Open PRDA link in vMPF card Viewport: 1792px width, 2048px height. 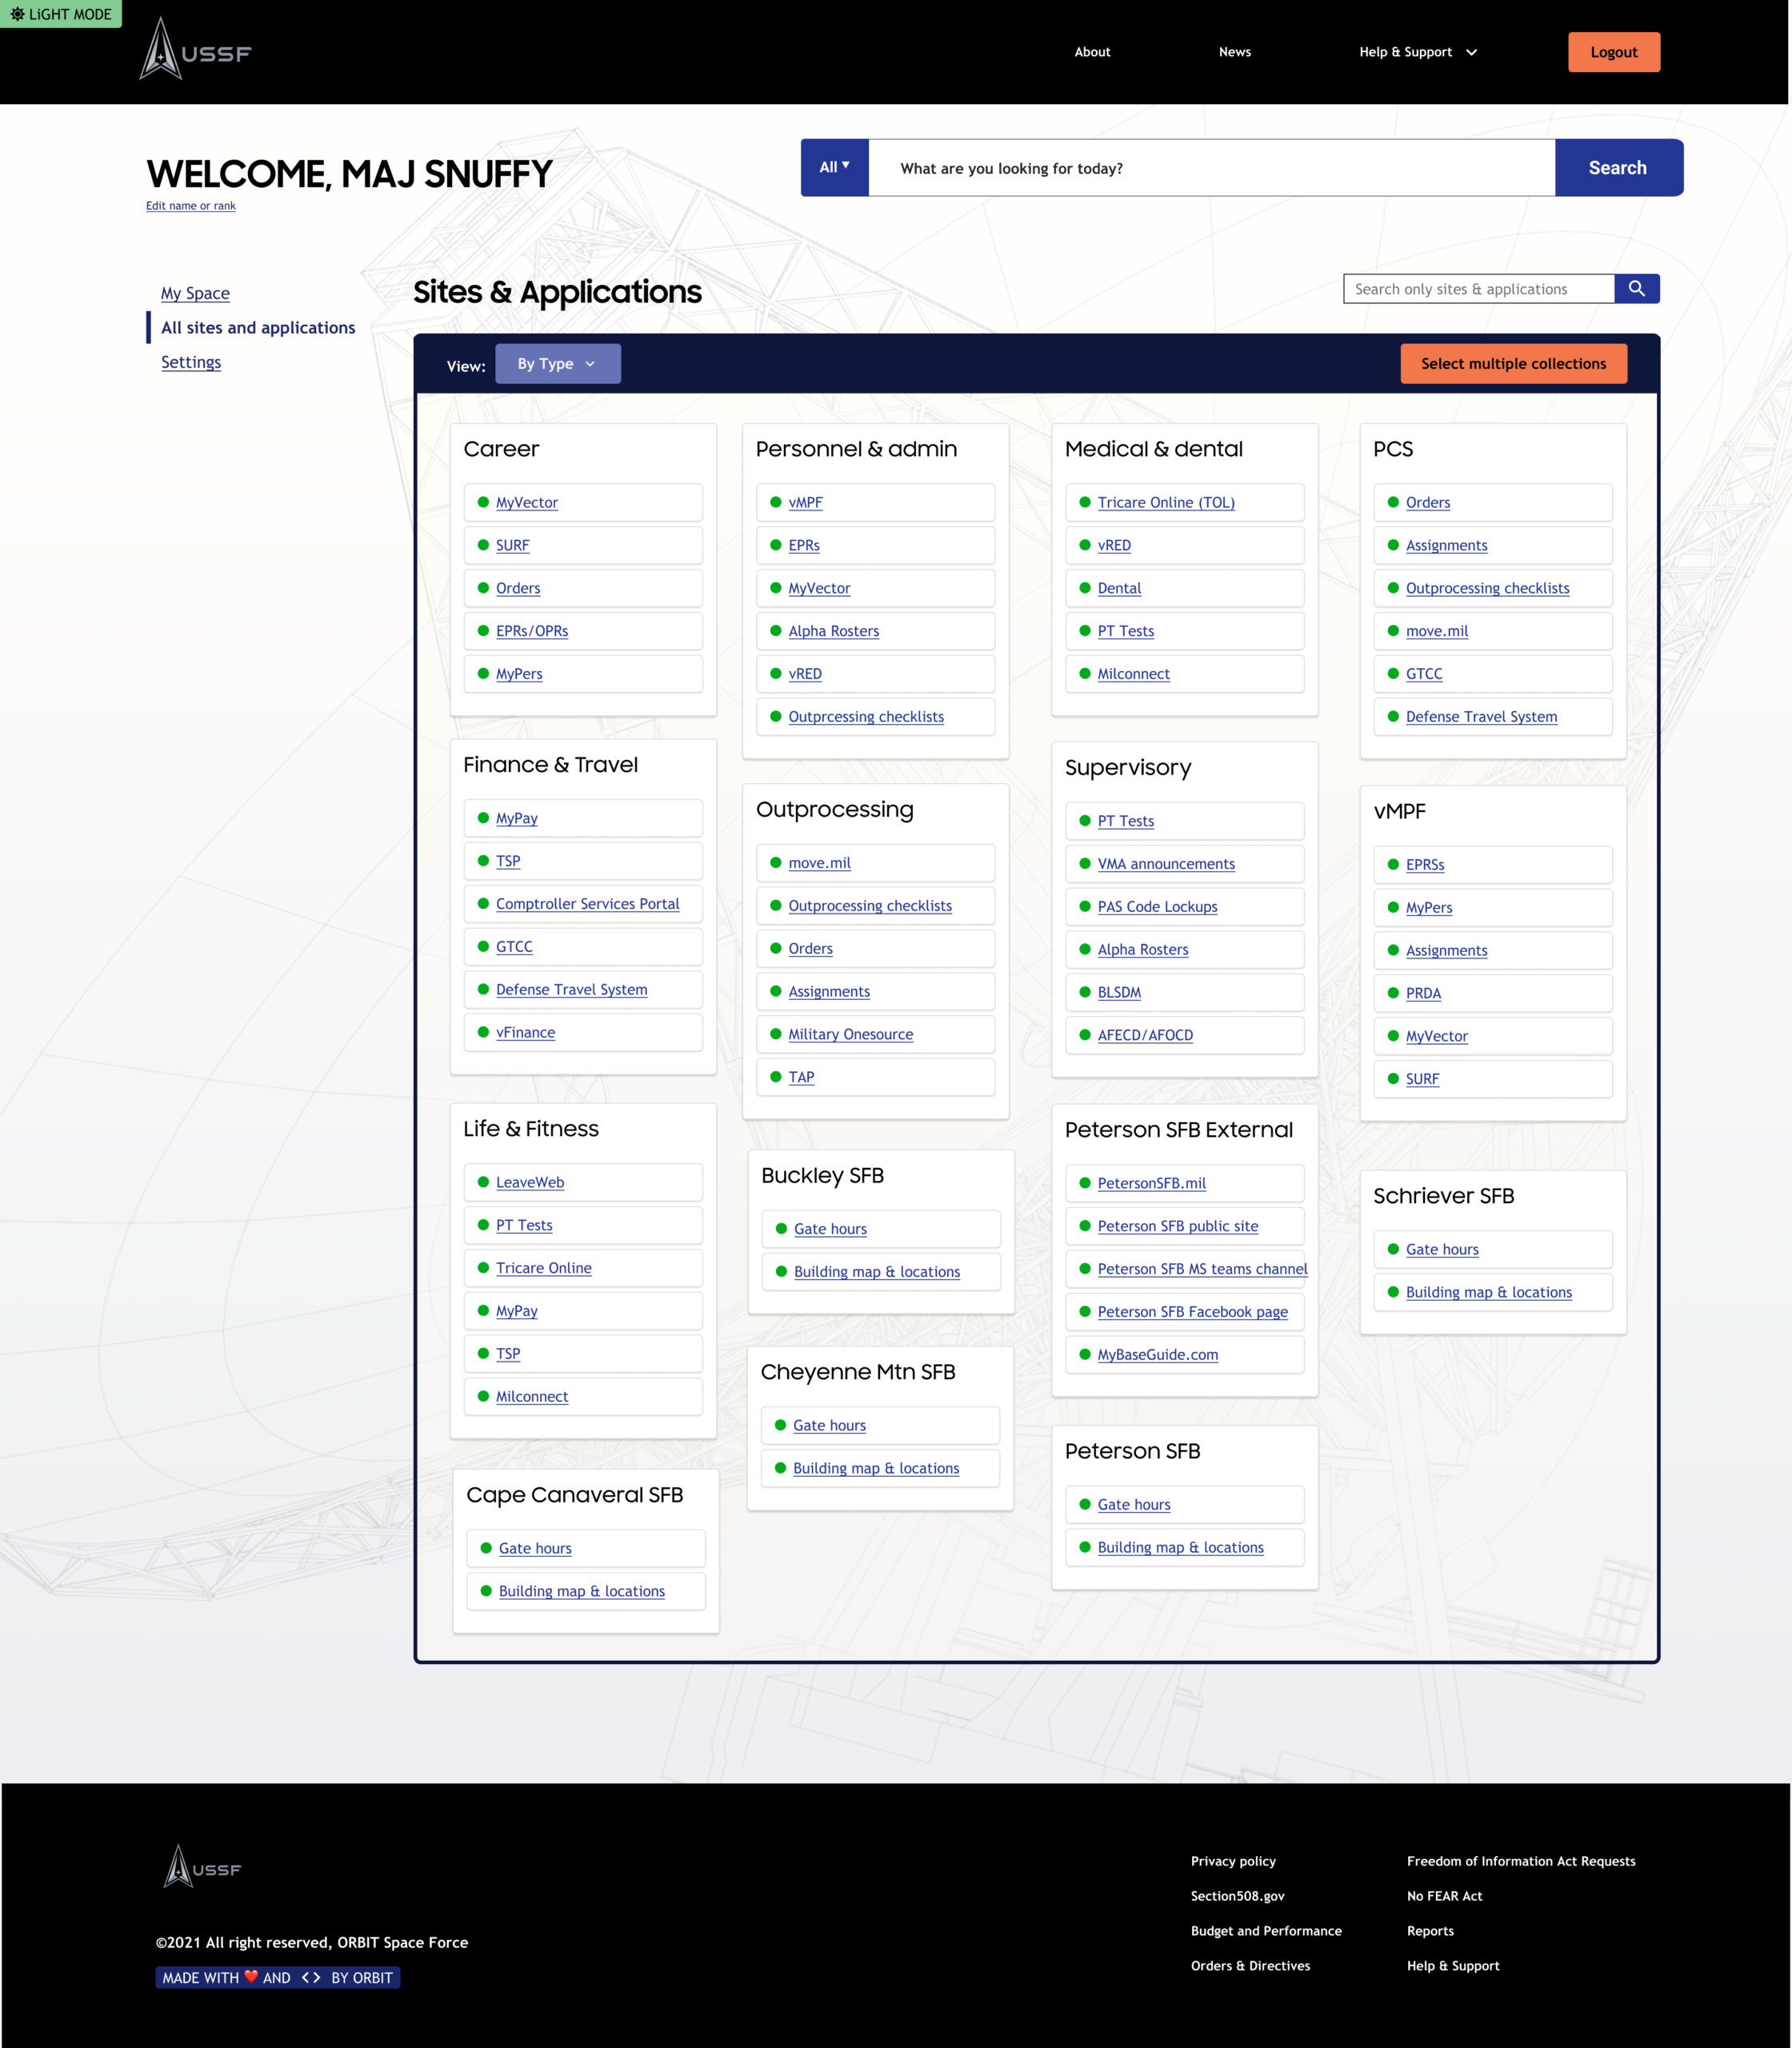[x=1423, y=994]
